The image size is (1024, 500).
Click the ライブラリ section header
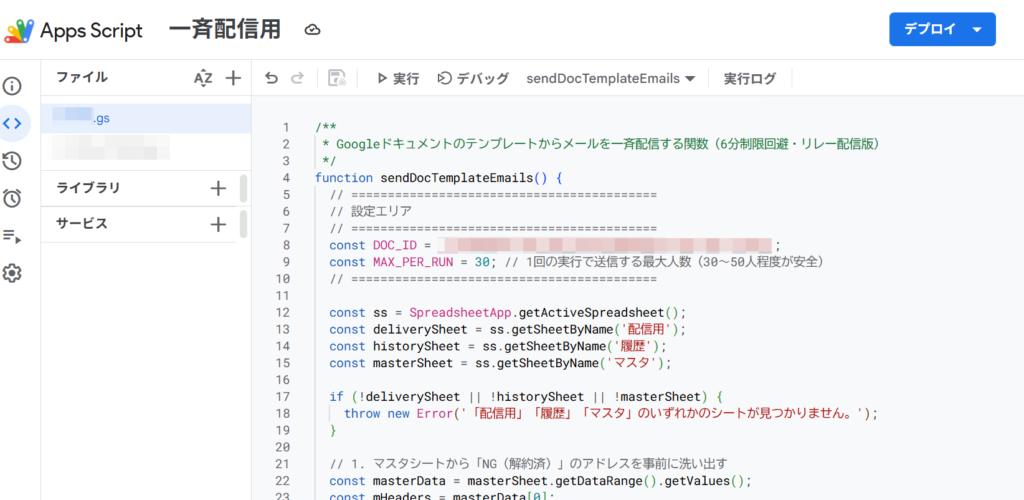88,189
